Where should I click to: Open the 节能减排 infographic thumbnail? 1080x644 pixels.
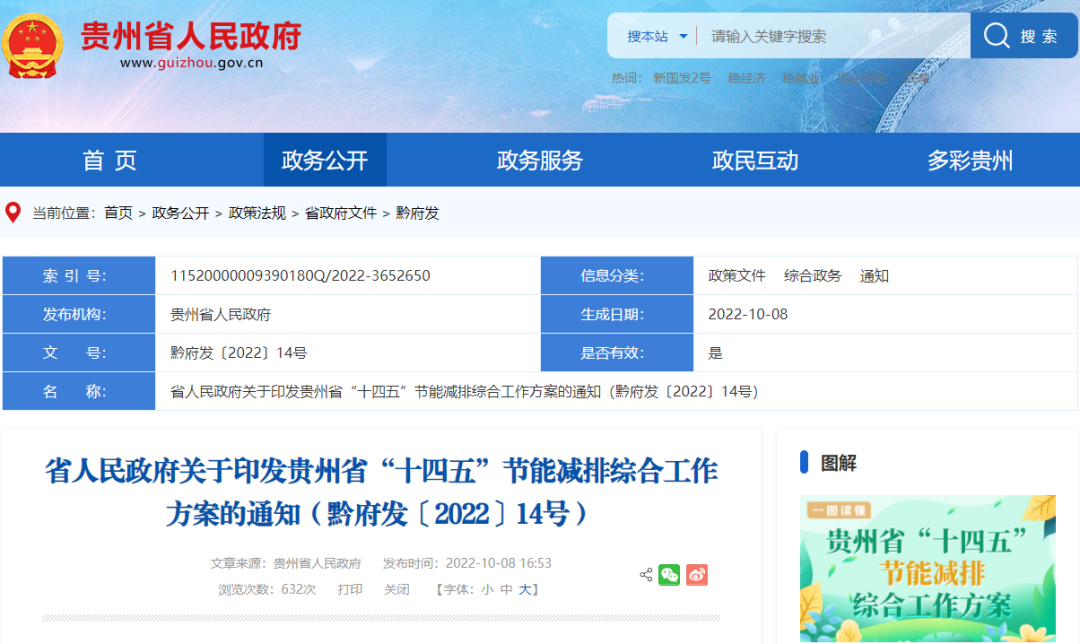point(927,568)
